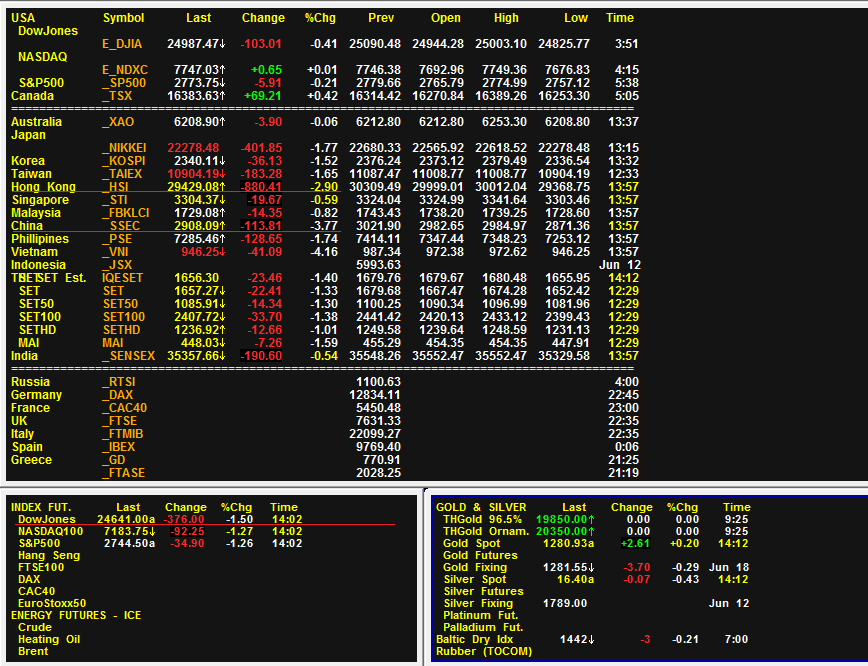Select Vietnam last value 946.25
Image resolution: width=868 pixels, height=666 pixels.
click(204, 252)
